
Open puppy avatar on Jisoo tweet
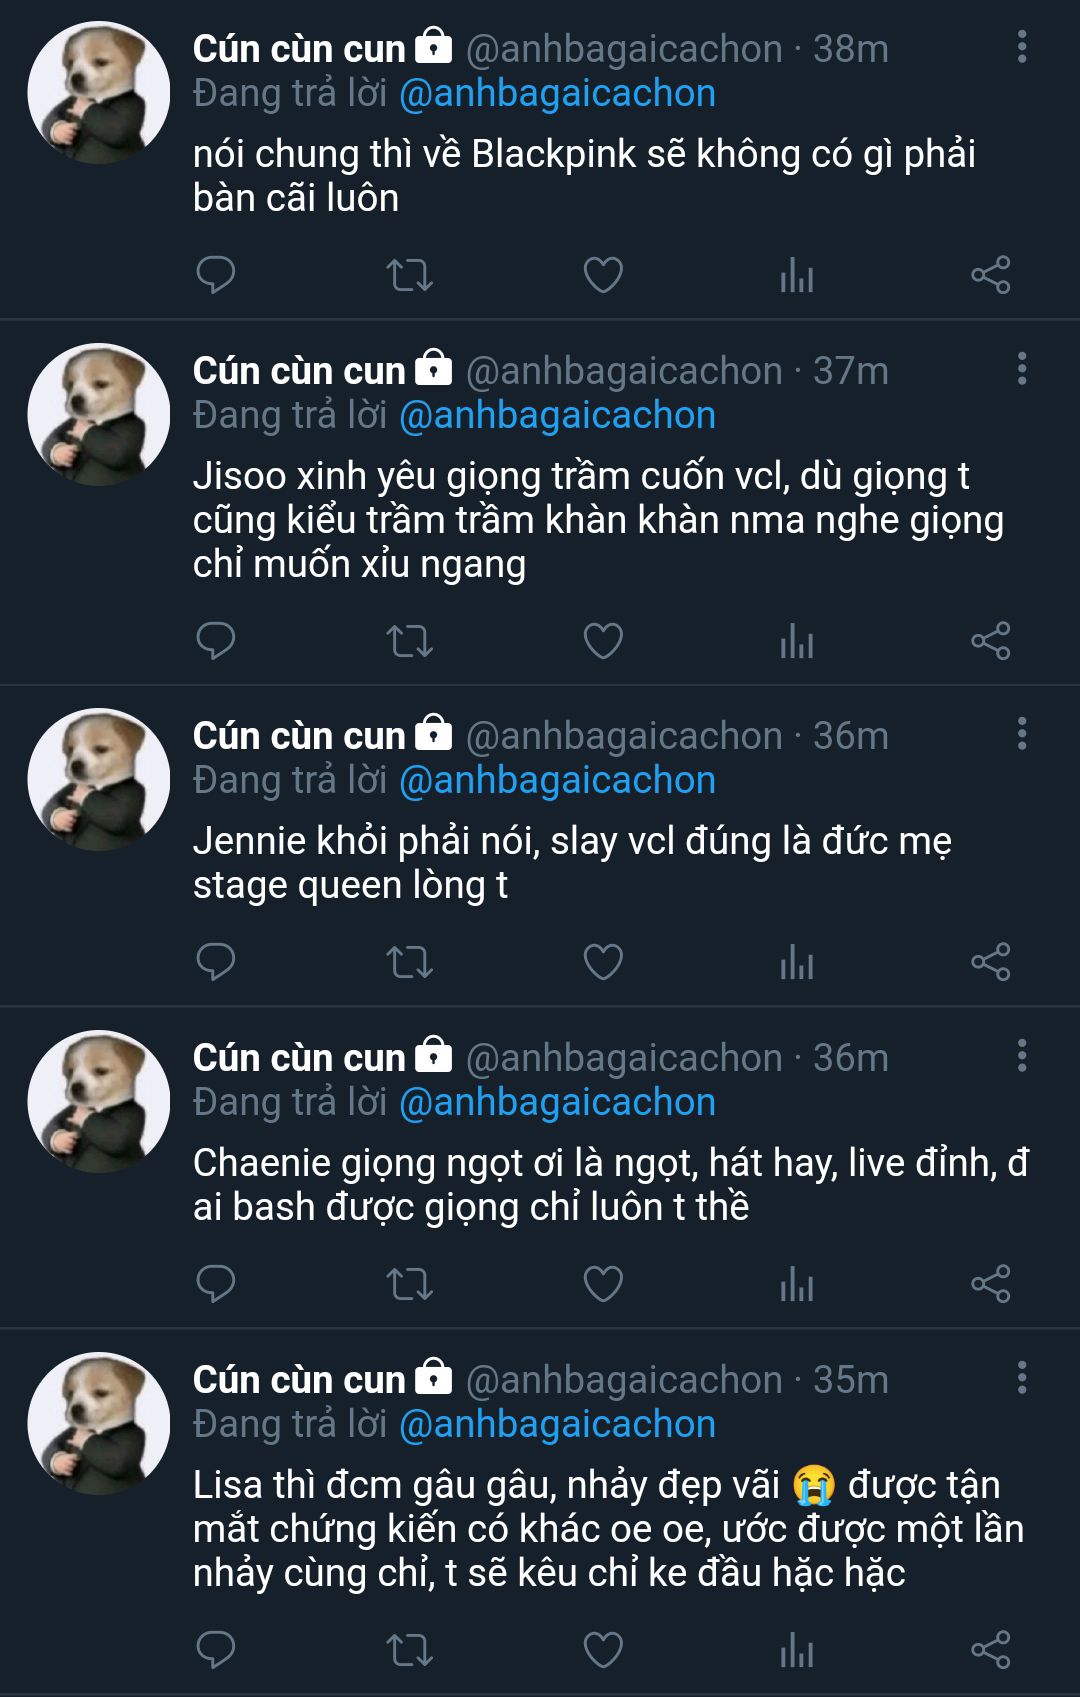tap(98, 414)
